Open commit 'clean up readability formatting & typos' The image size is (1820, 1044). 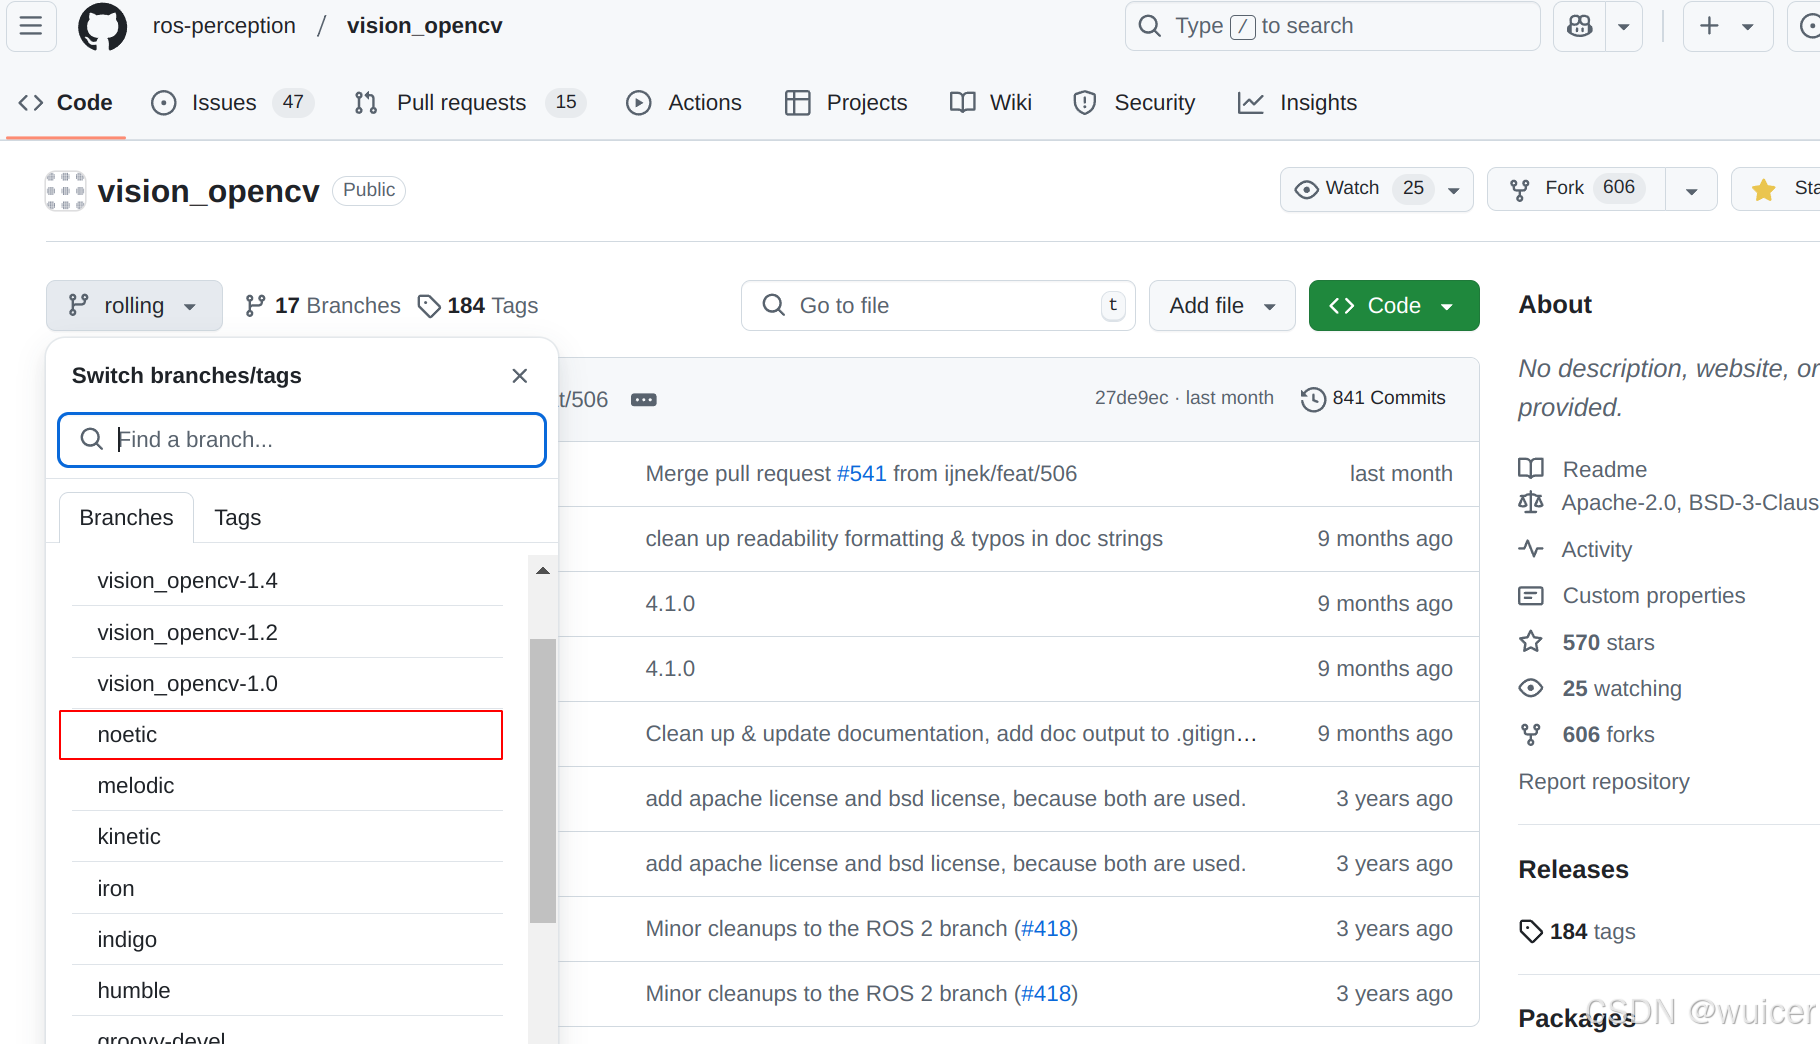pyautogui.click(x=904, y=539)
